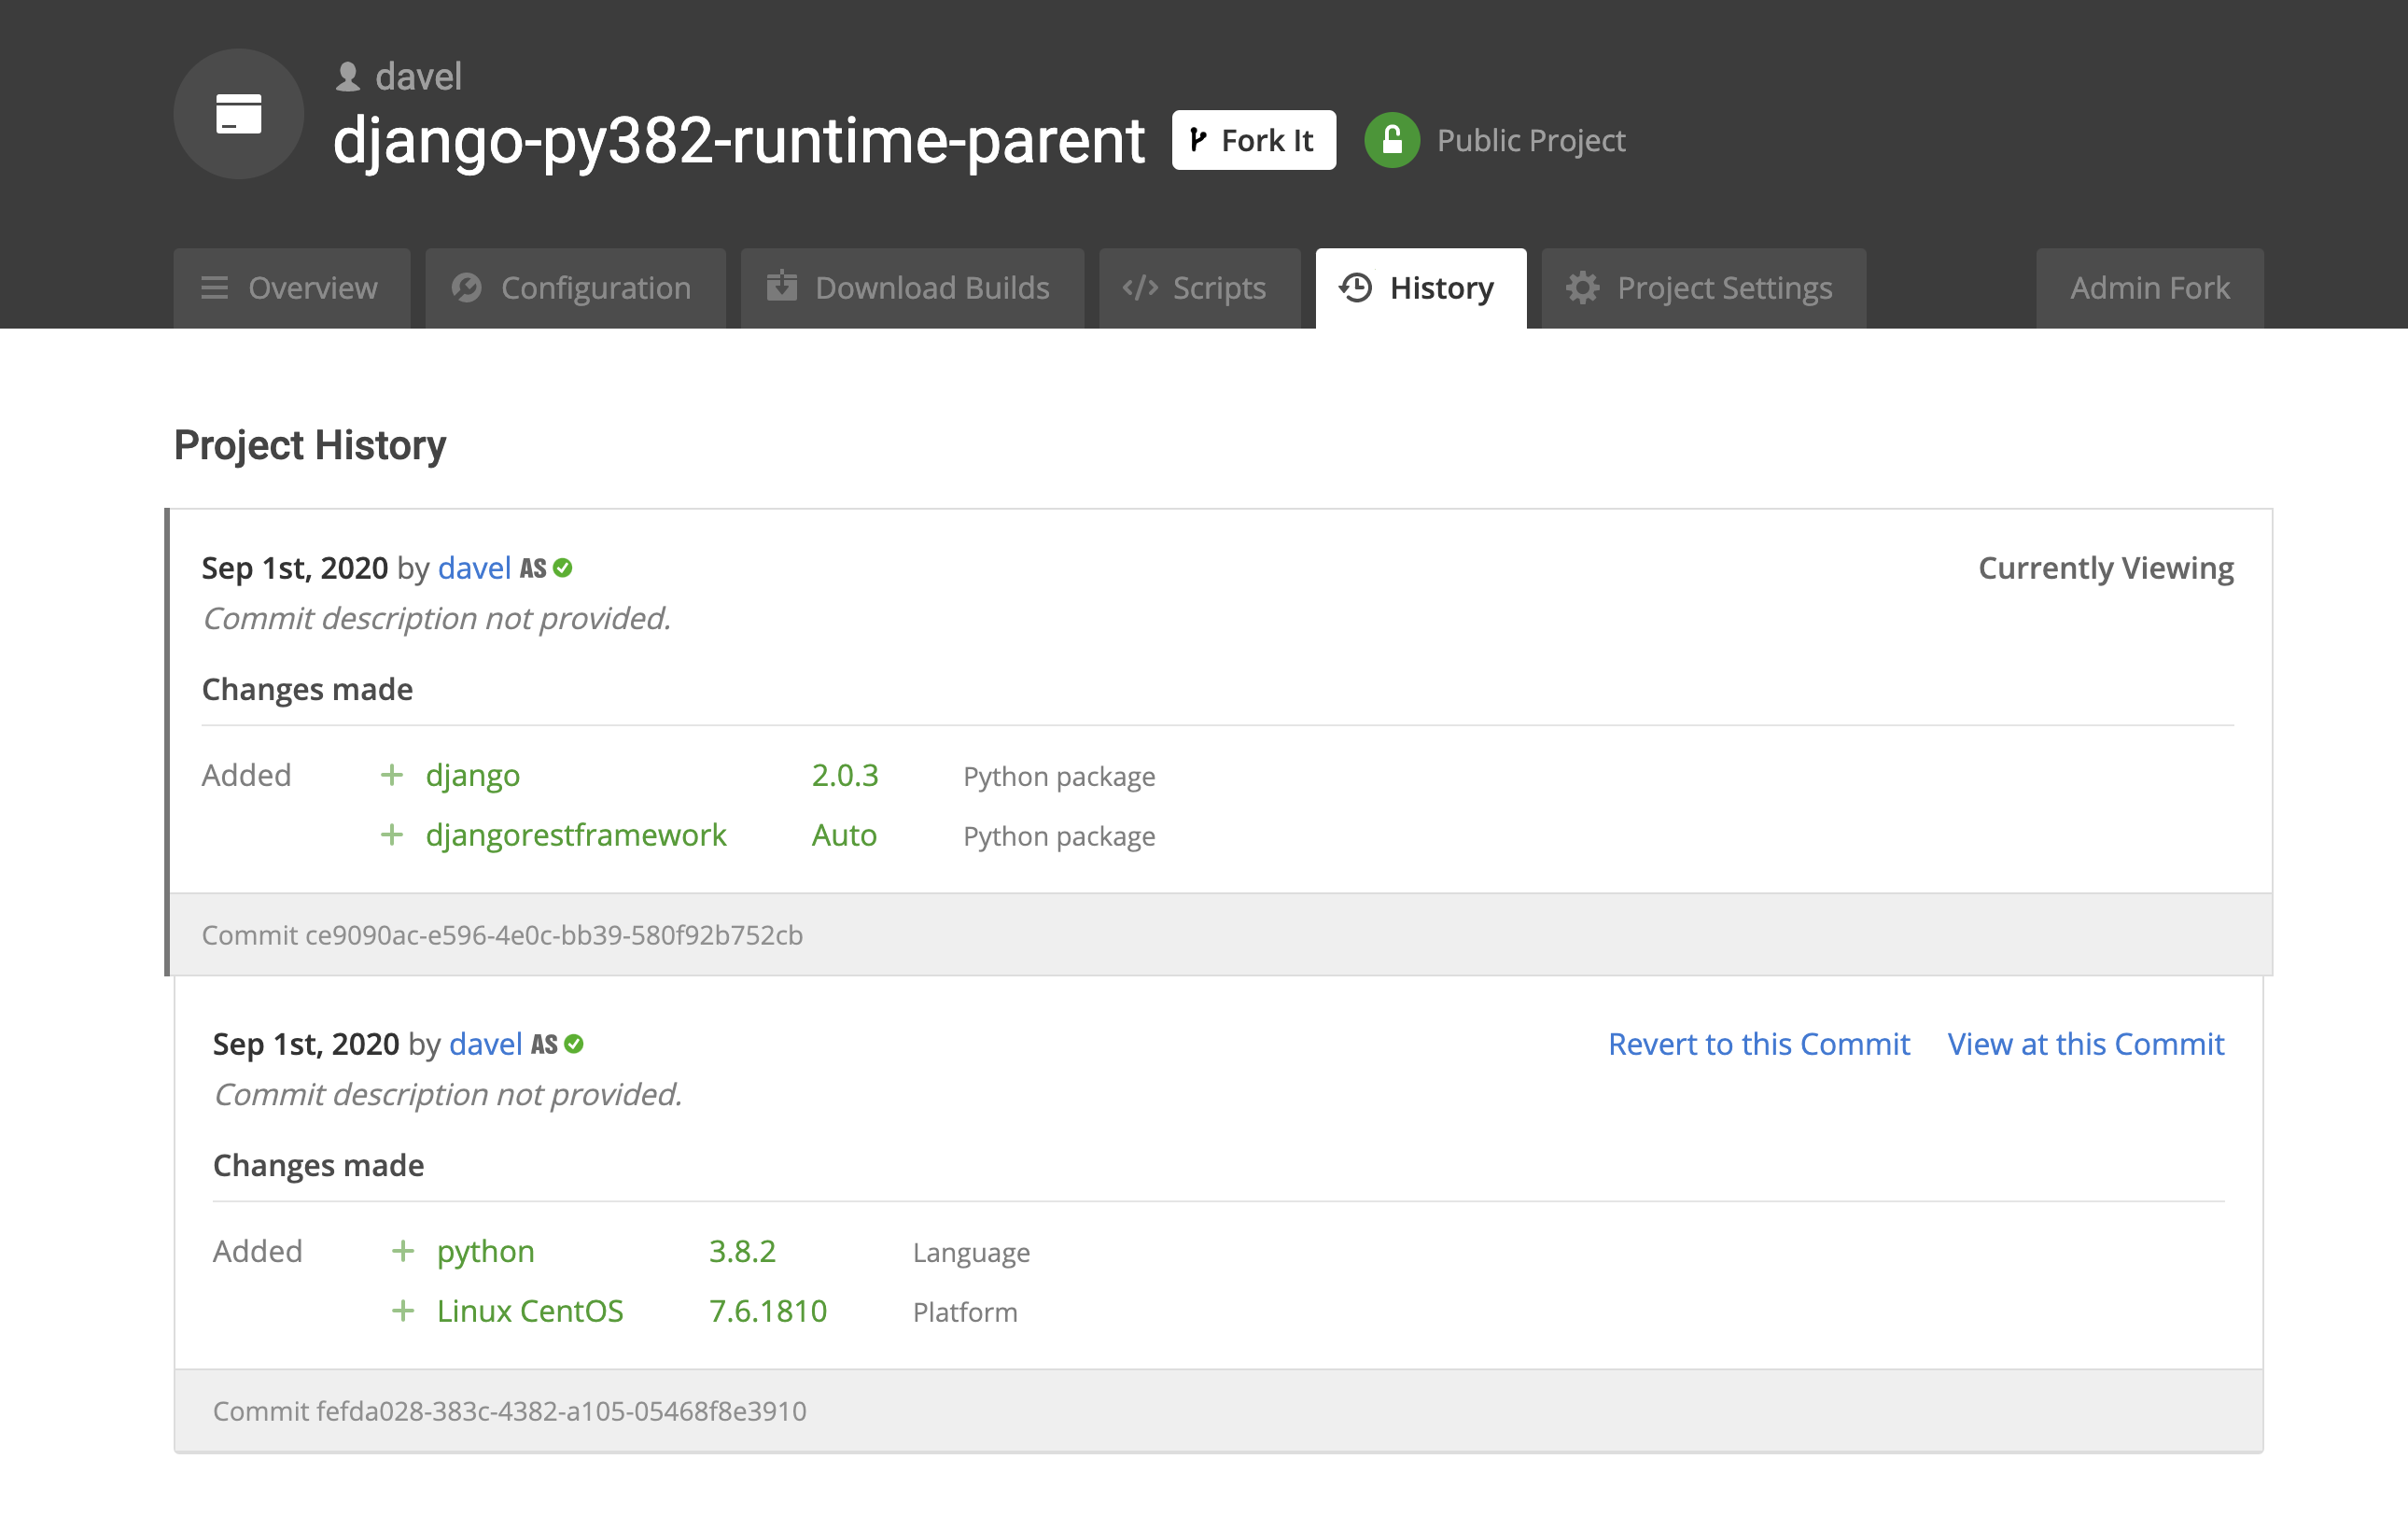Click the plus icon beside django

pyautogui.click(x=392, y=775)
